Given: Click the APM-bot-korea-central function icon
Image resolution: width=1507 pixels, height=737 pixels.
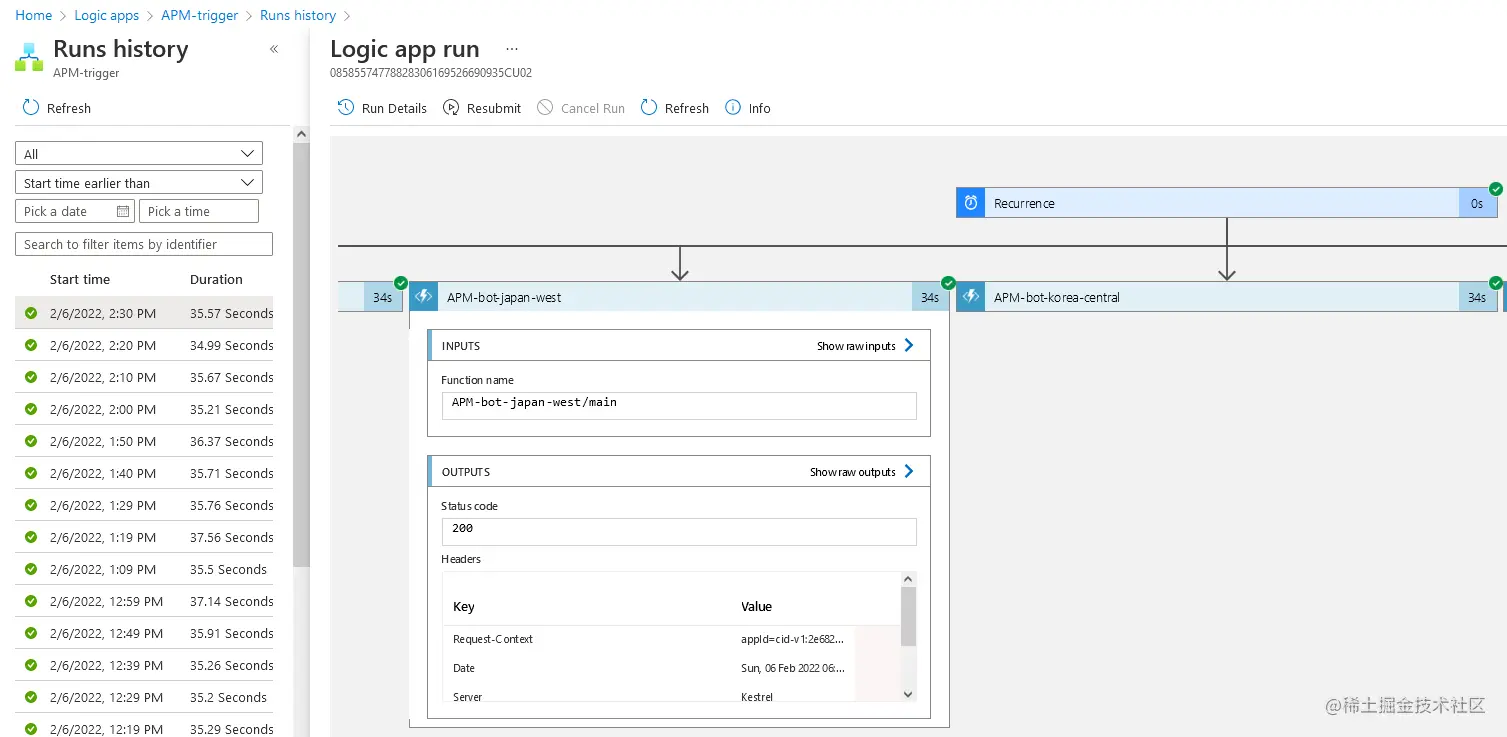Looking at the screenshot, I should coord(970,297).
